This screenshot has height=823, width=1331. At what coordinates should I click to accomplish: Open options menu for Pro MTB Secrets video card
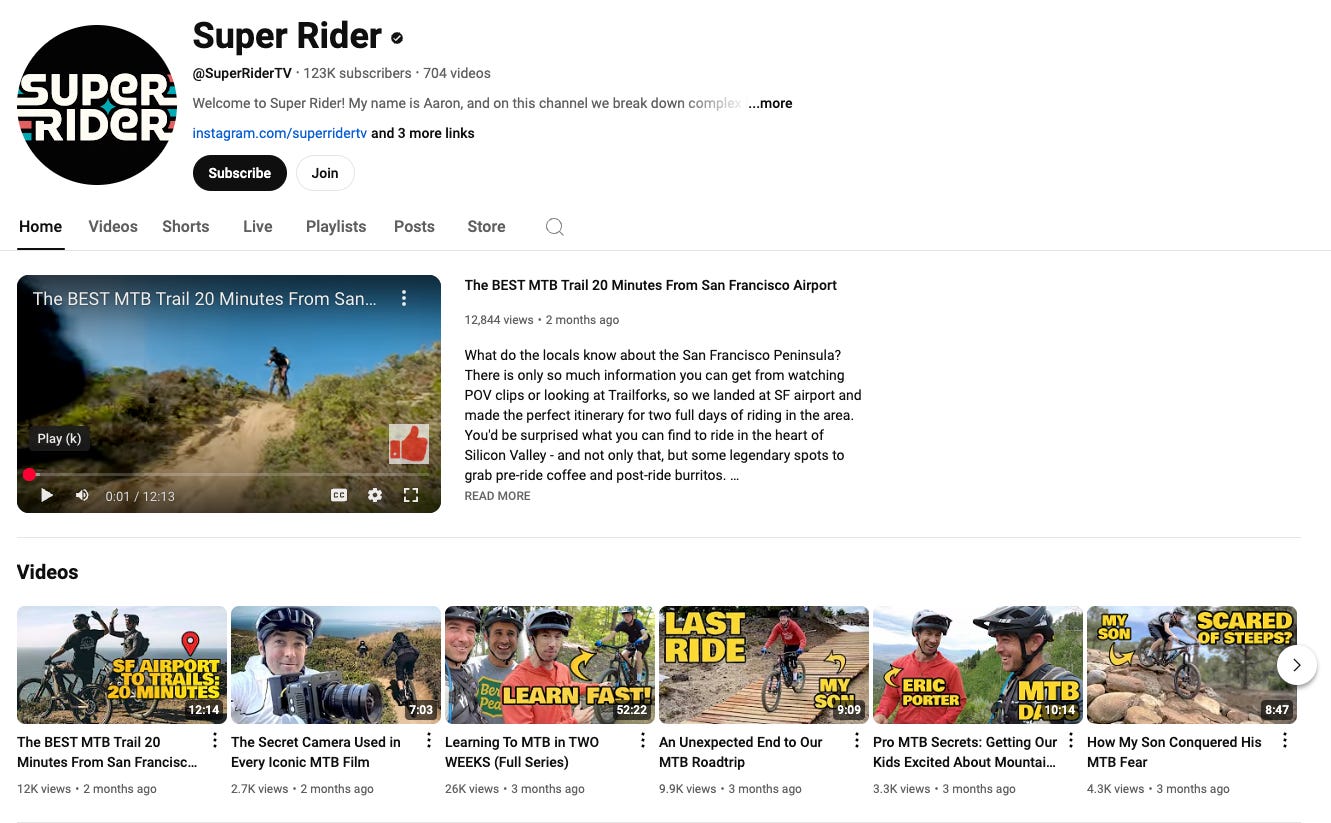(1070, 741)
